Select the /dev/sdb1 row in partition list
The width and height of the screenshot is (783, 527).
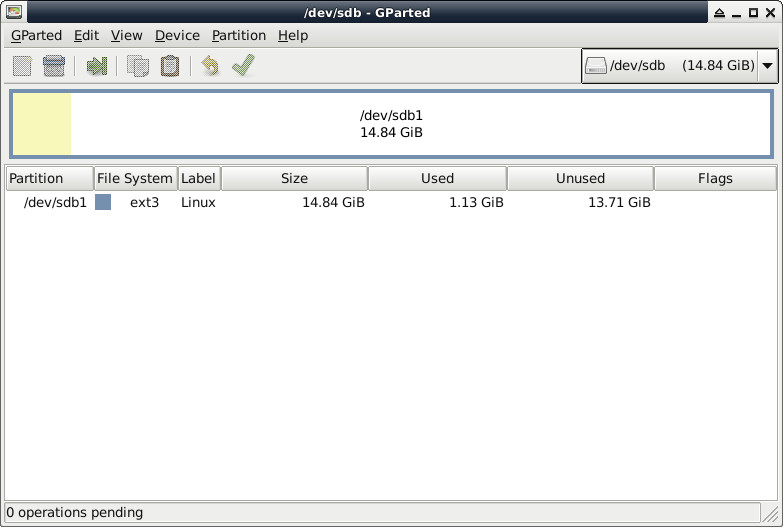click(x=392, y=202)
